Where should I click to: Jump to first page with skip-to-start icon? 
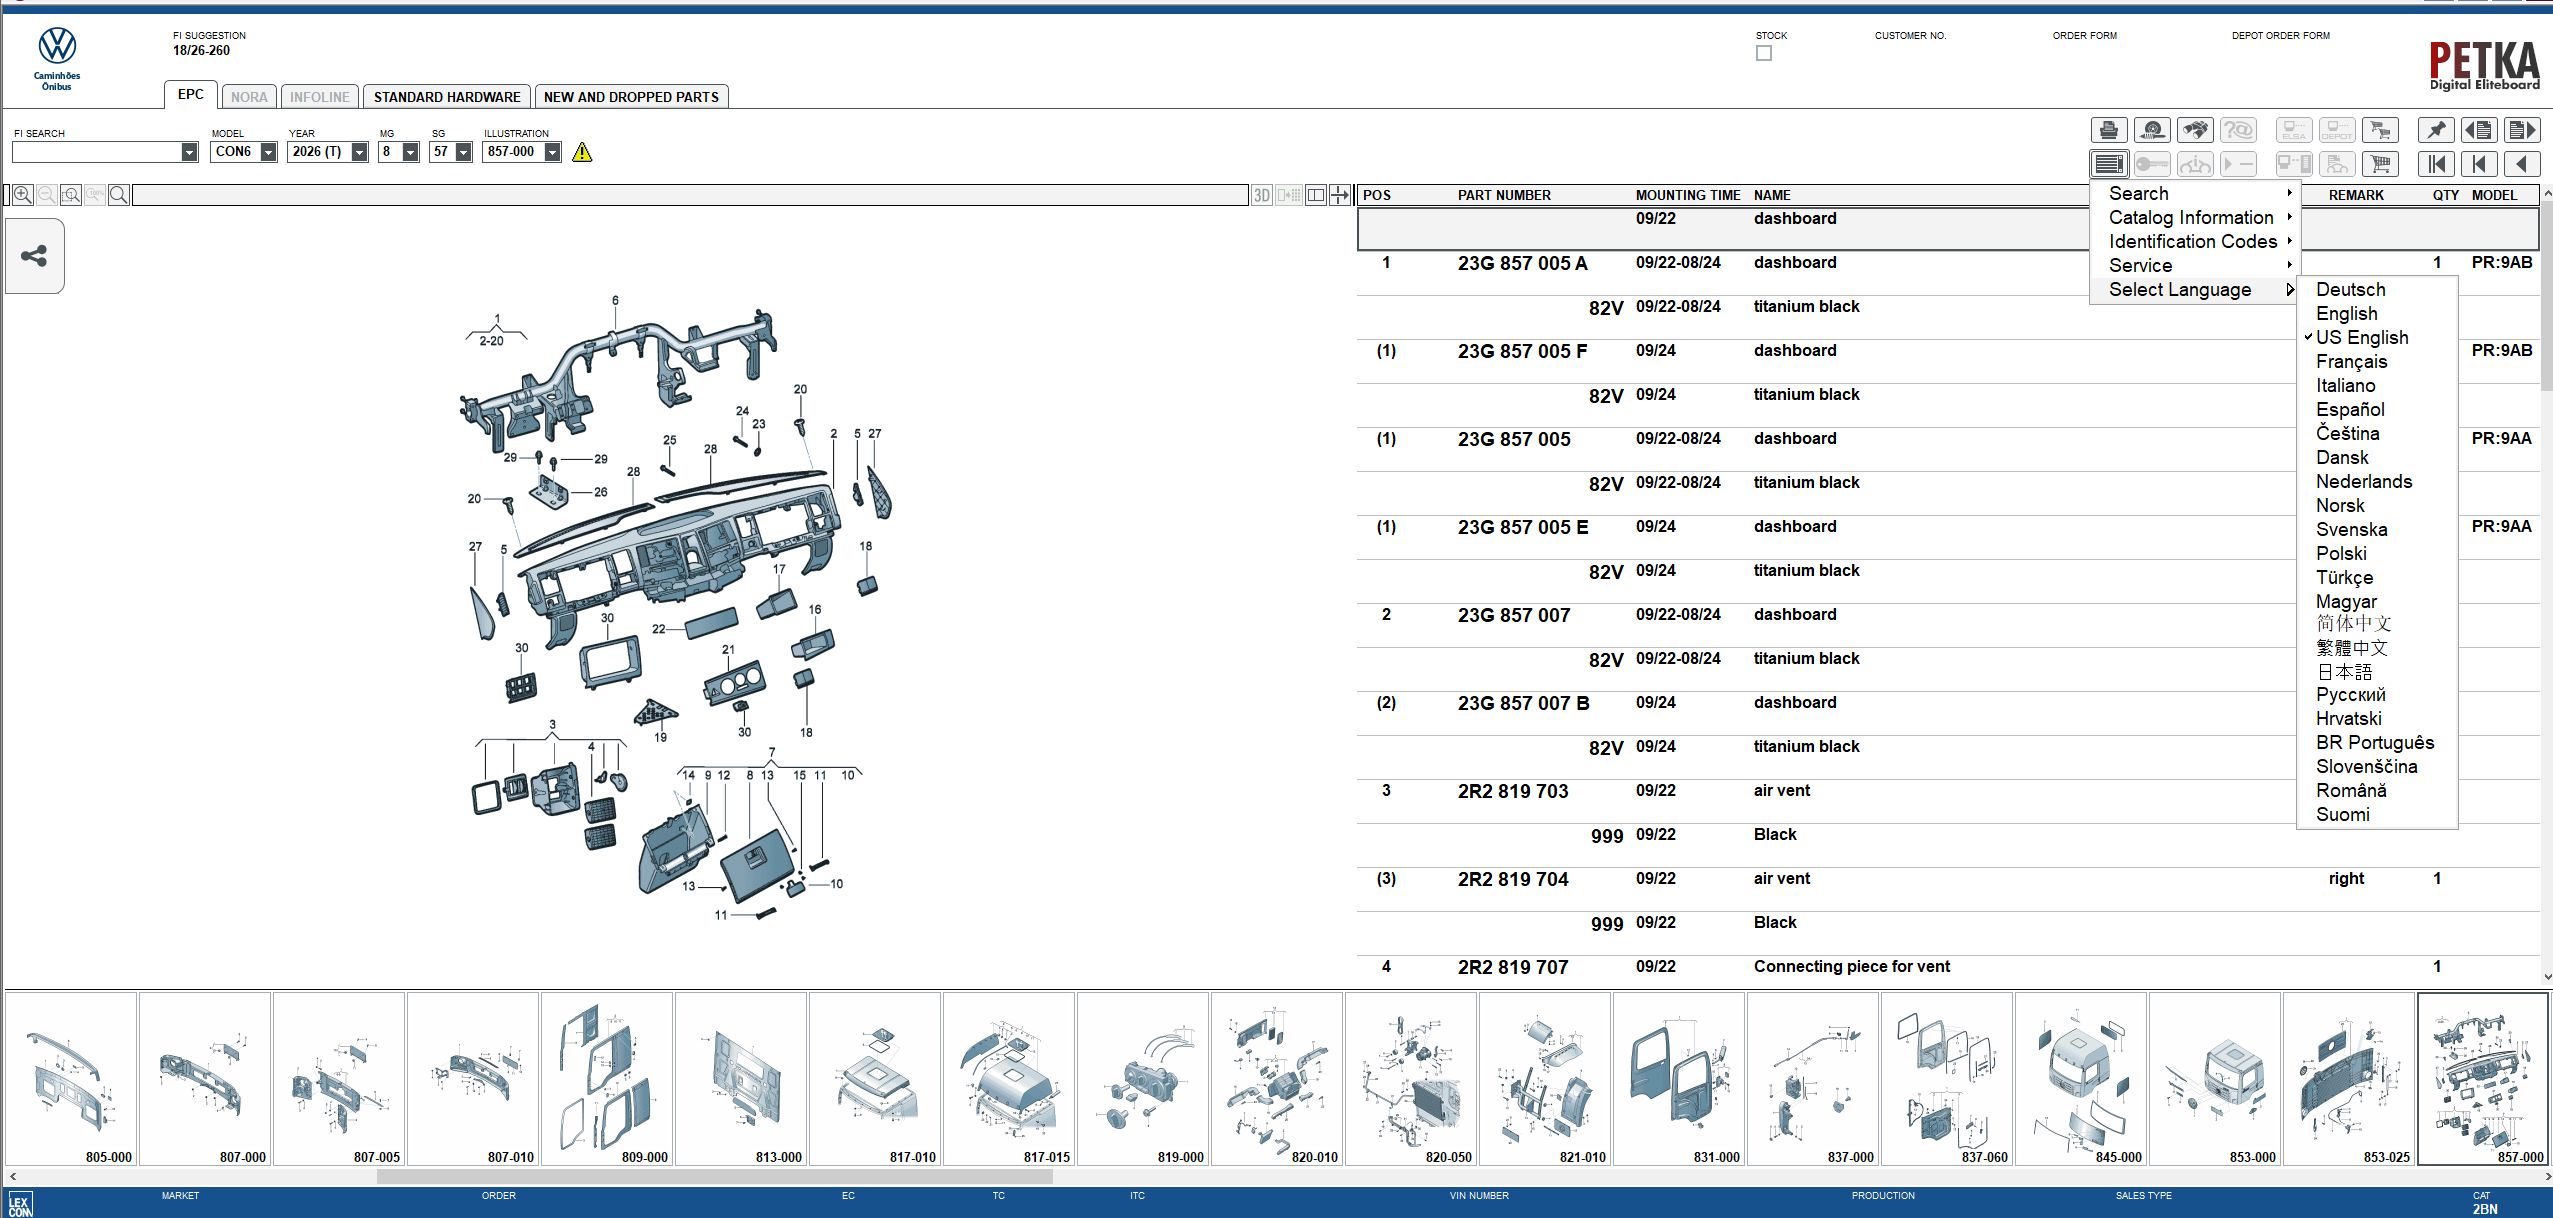tap(2435, 164)
